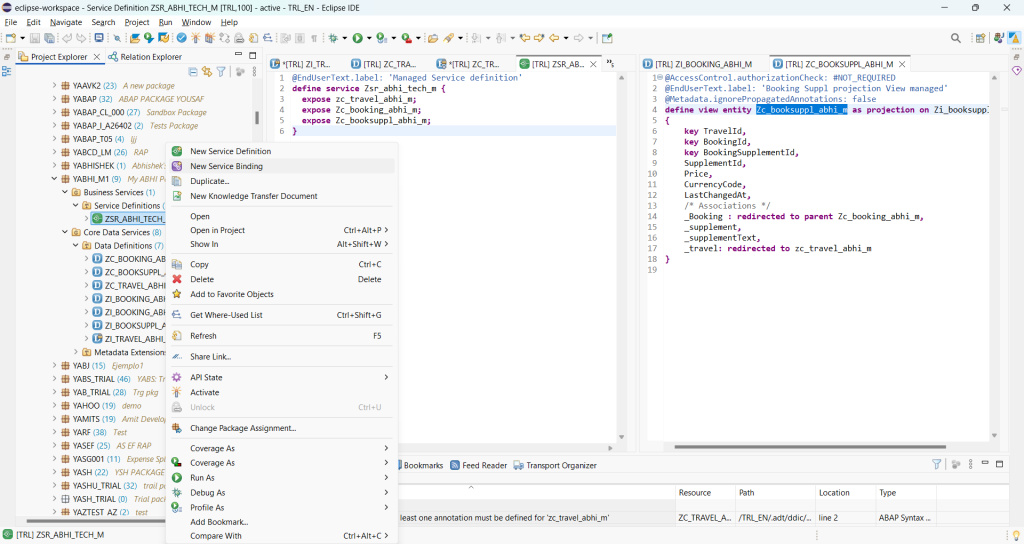This screenshot has height=544, width=1024.
Task: Show hidden editor tabs list chevron
Action: [610, 63]
